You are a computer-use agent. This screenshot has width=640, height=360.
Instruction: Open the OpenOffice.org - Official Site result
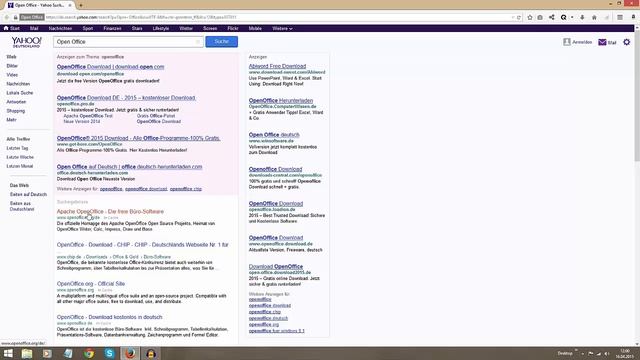coord(91,284)
